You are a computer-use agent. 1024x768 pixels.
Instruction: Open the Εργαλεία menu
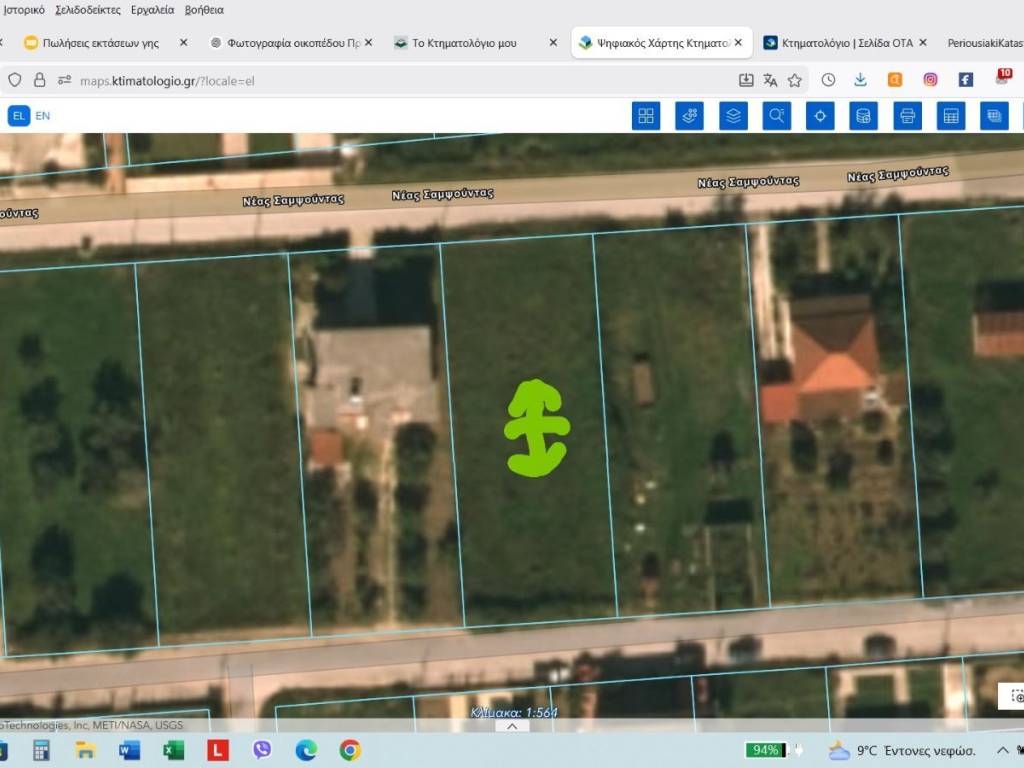coord(152,10)
